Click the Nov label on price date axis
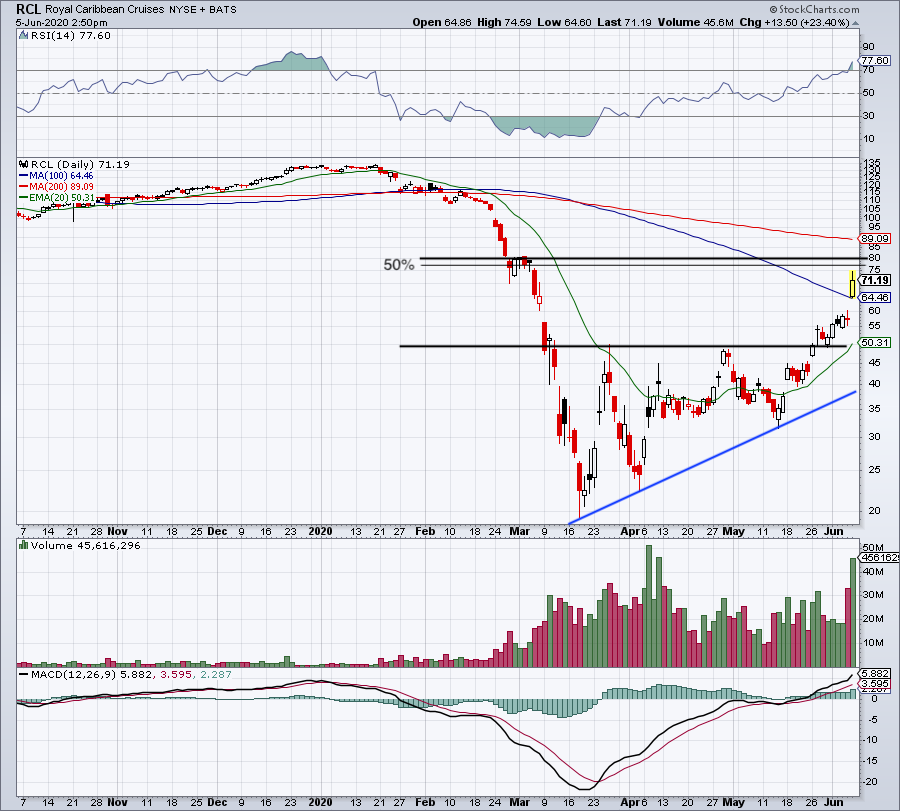900x811 pixels. 117,531
